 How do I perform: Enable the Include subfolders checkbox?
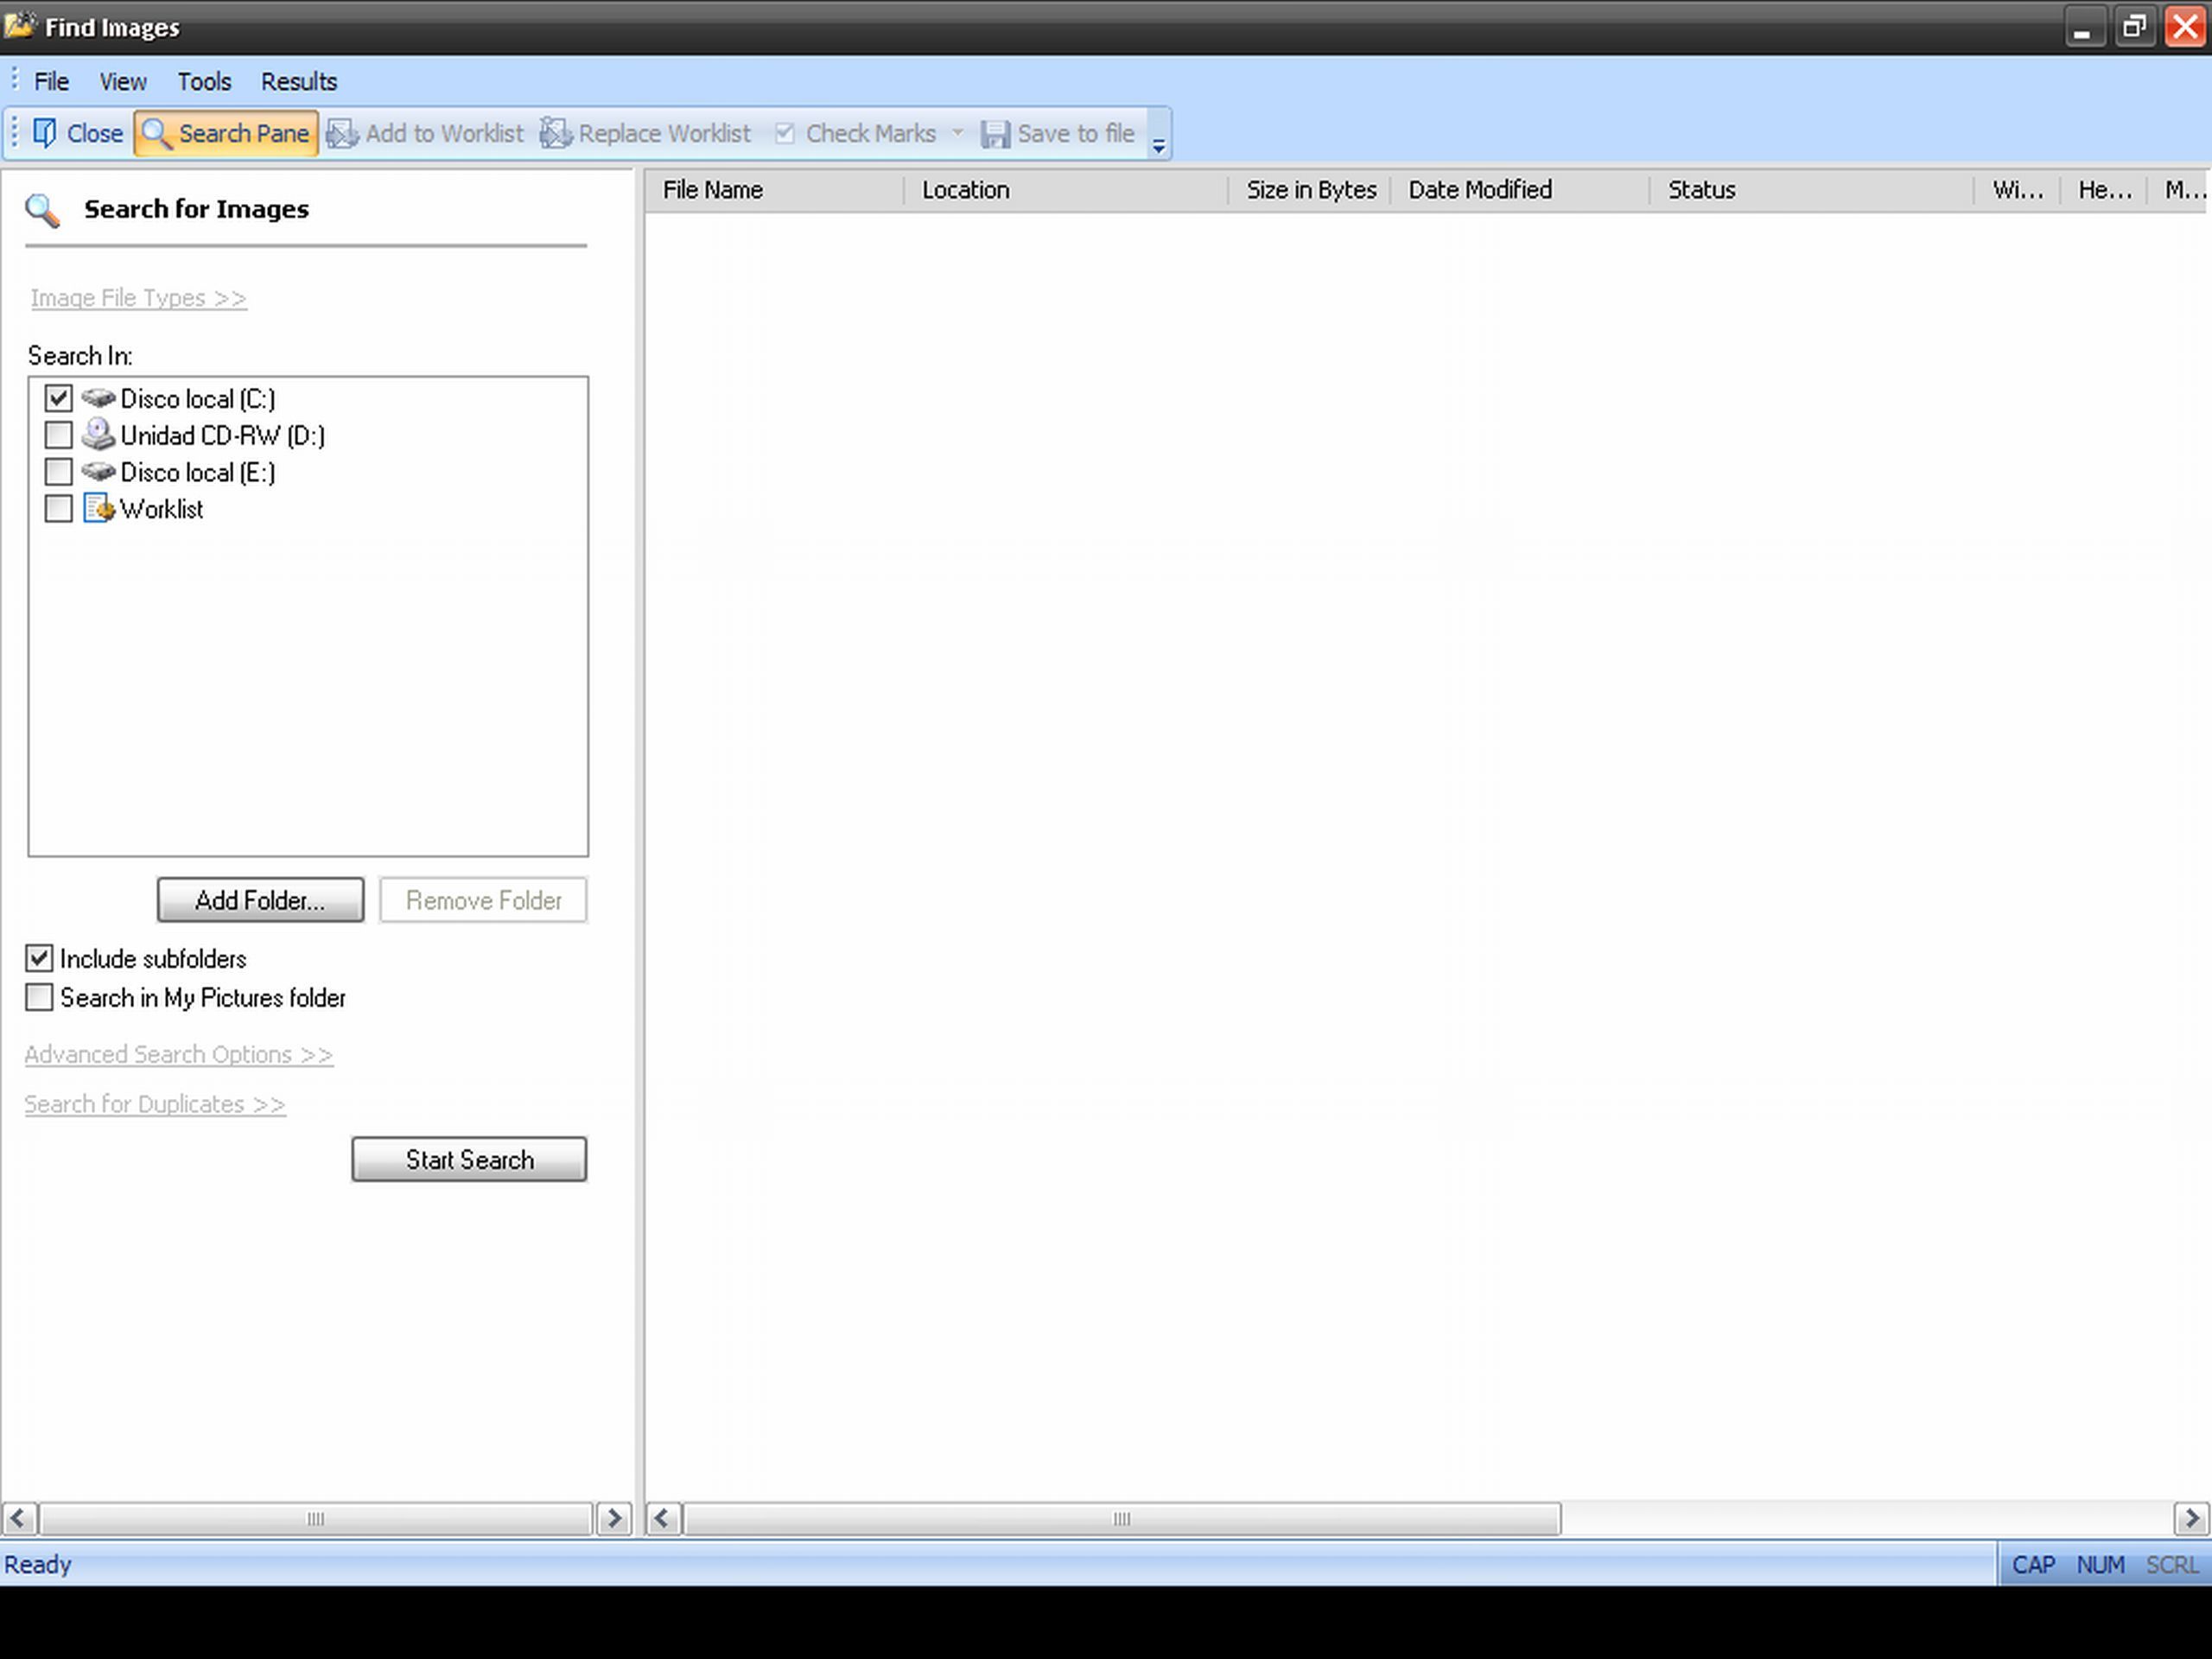tap(38, 957)
